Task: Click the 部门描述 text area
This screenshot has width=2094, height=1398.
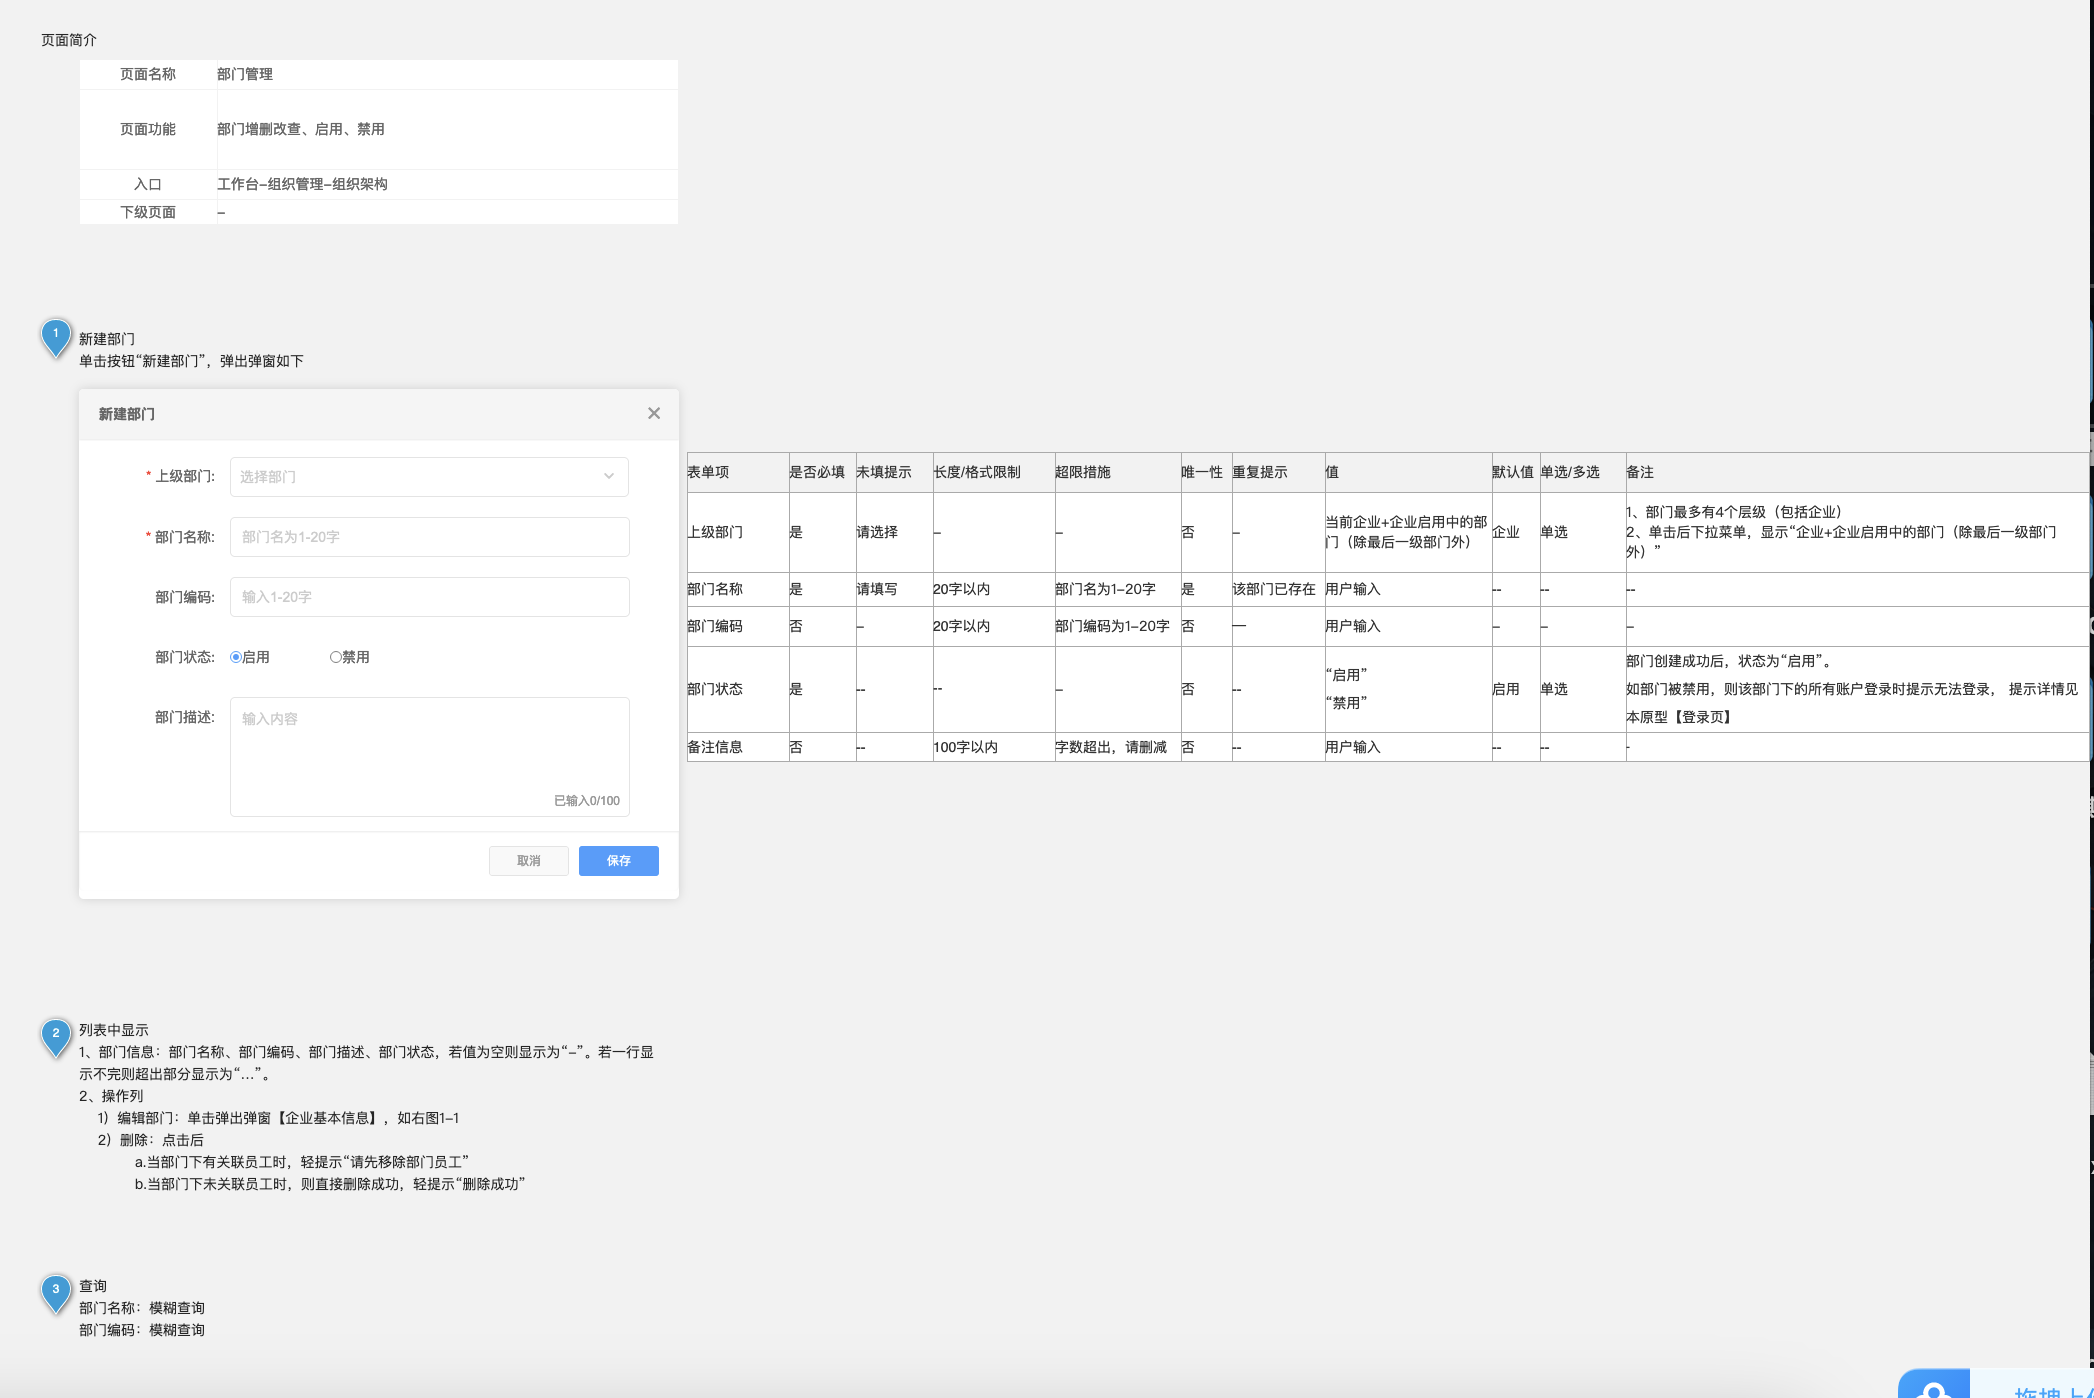Action: [x=429, y=757]
